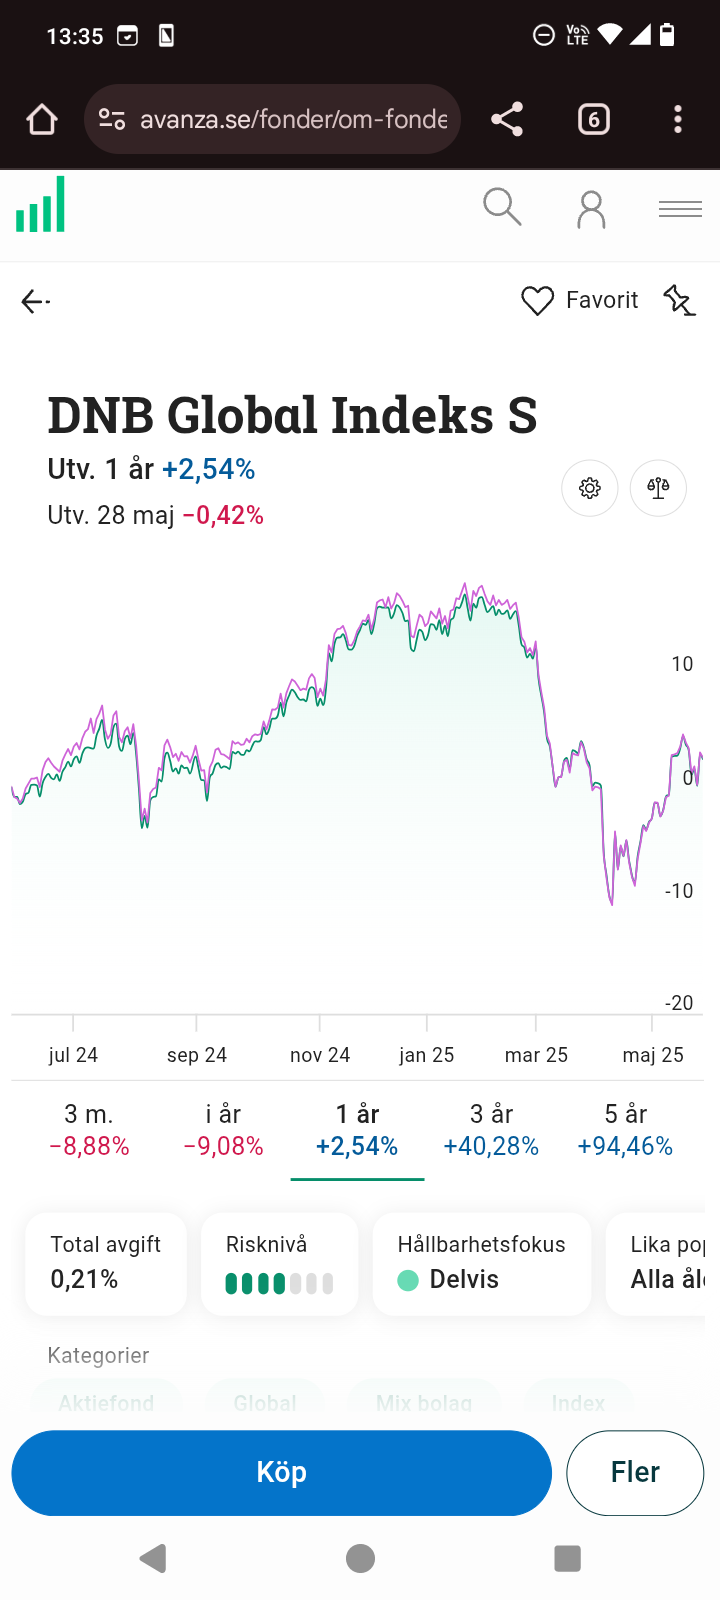The height and width of the screenshot is (1600, 720).
Task: Tap the browser share icon
Action: tap(507, 120)
